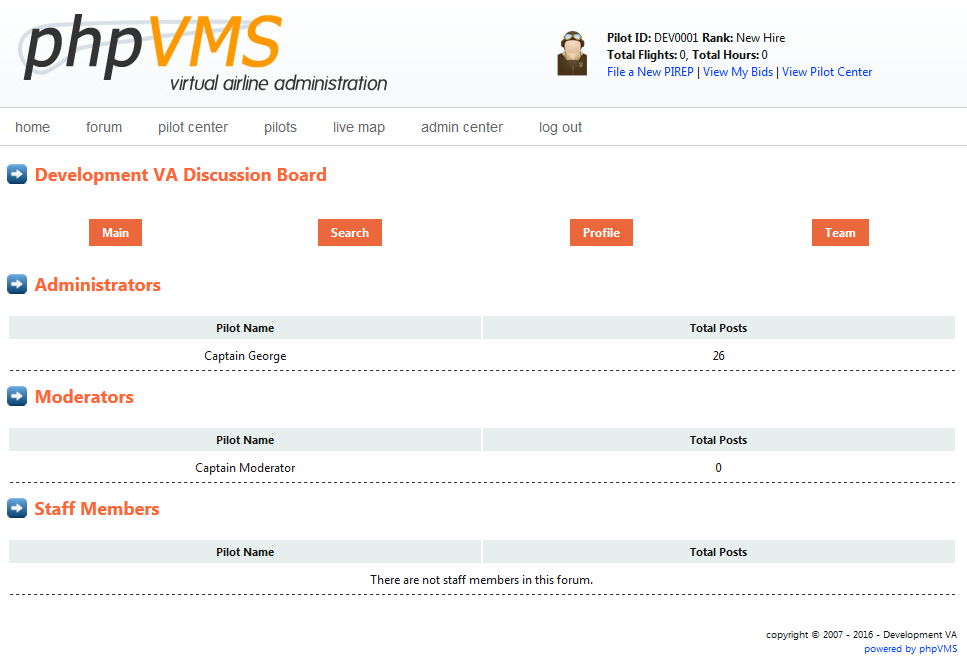Click arrow icon beside Moderators heading

click(17, 397)
